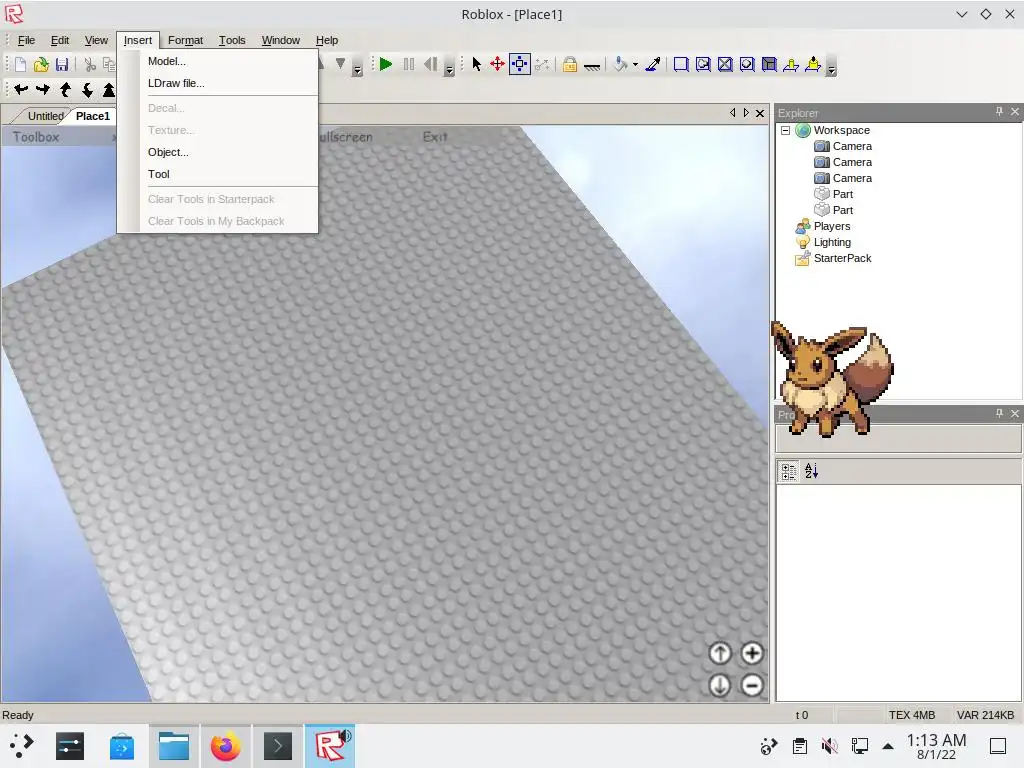Open the Tools menu
The width and height of the screenshot is (1024, 768).
coord(232,40)
